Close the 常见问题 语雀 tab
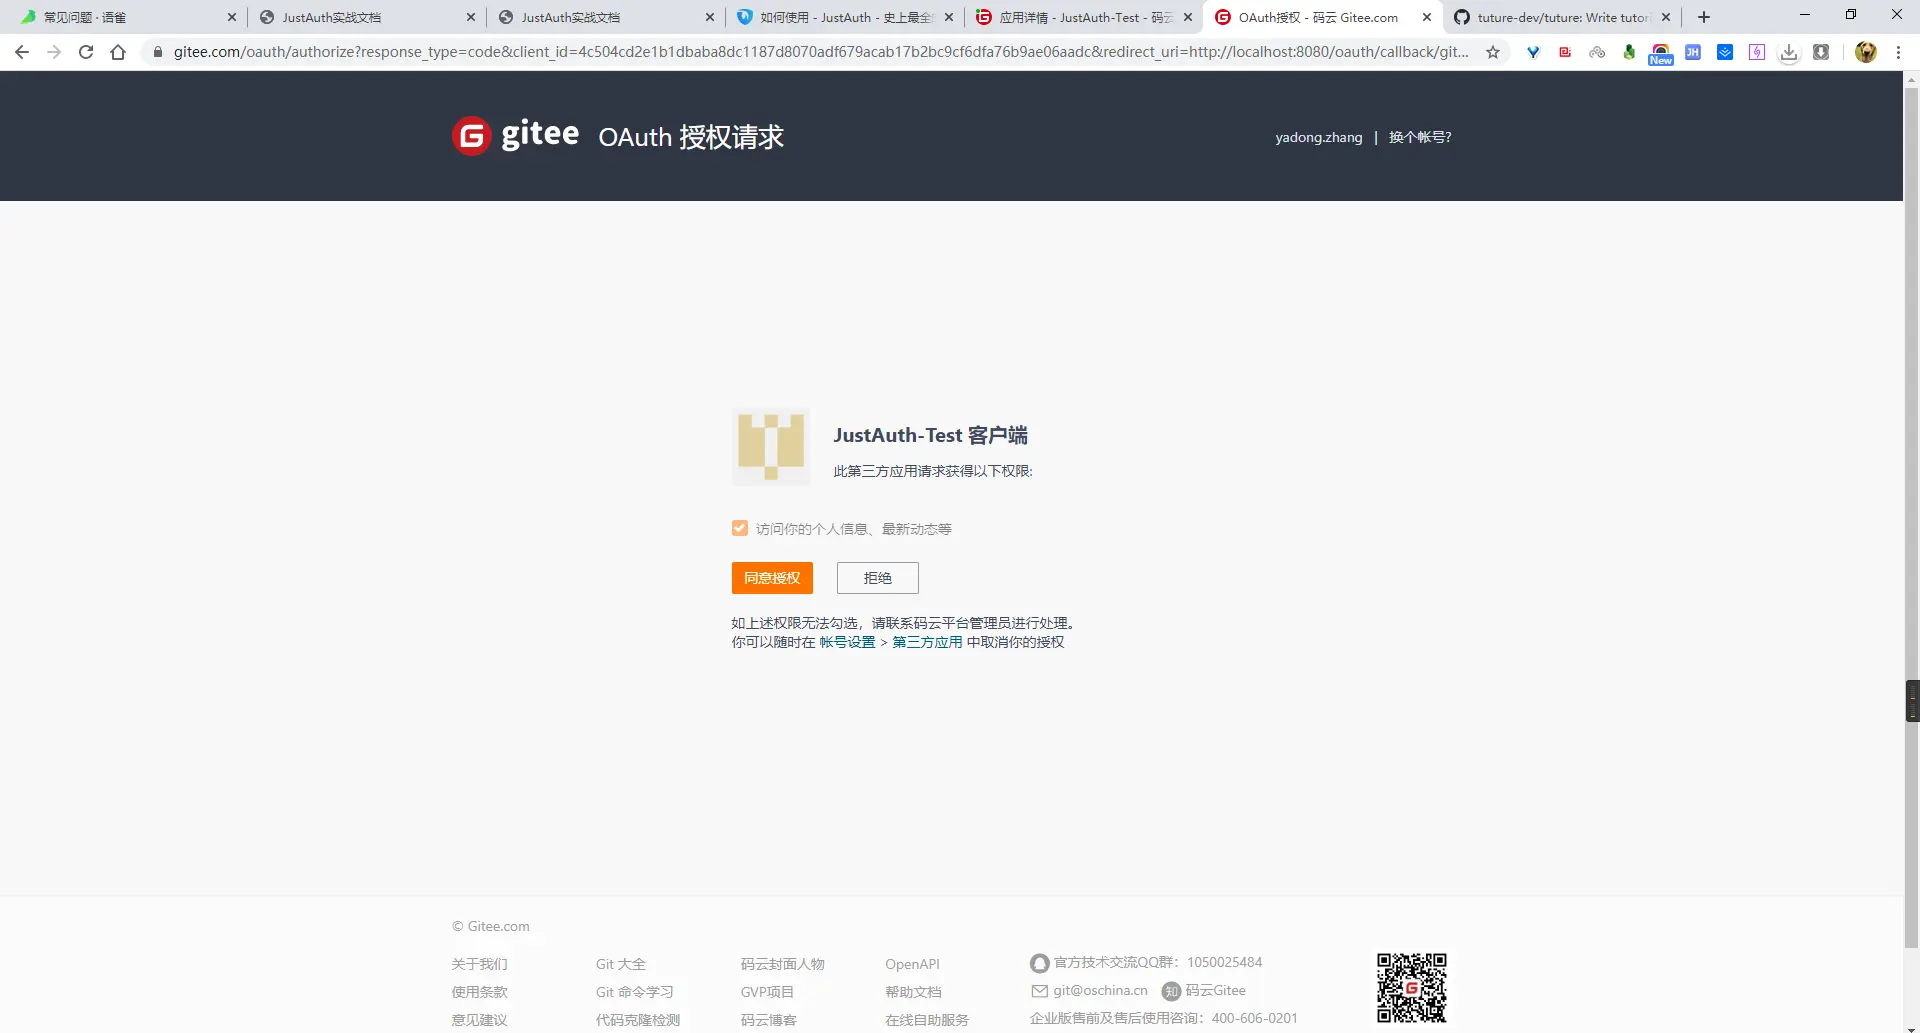Image resolution: width=1920 pixels, height=1033 pixels. [232, 17]
